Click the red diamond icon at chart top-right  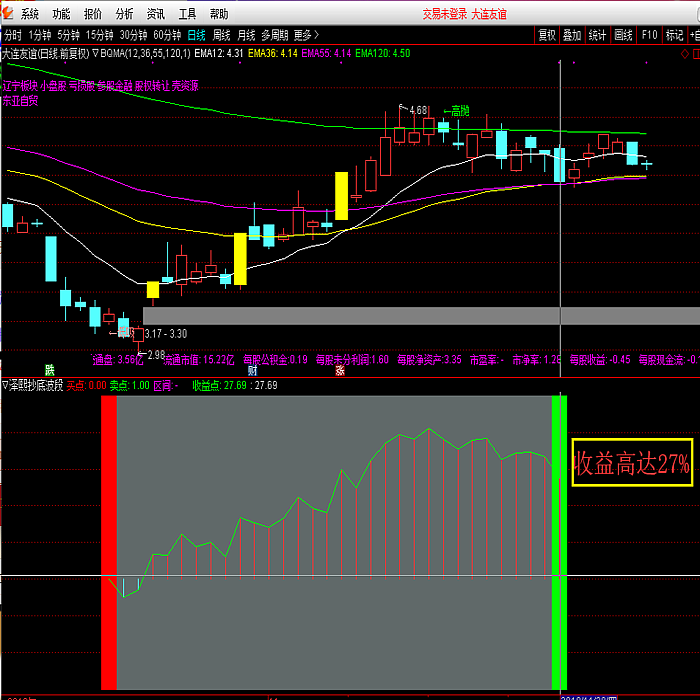pyautogui.click(x=685, y=54)
